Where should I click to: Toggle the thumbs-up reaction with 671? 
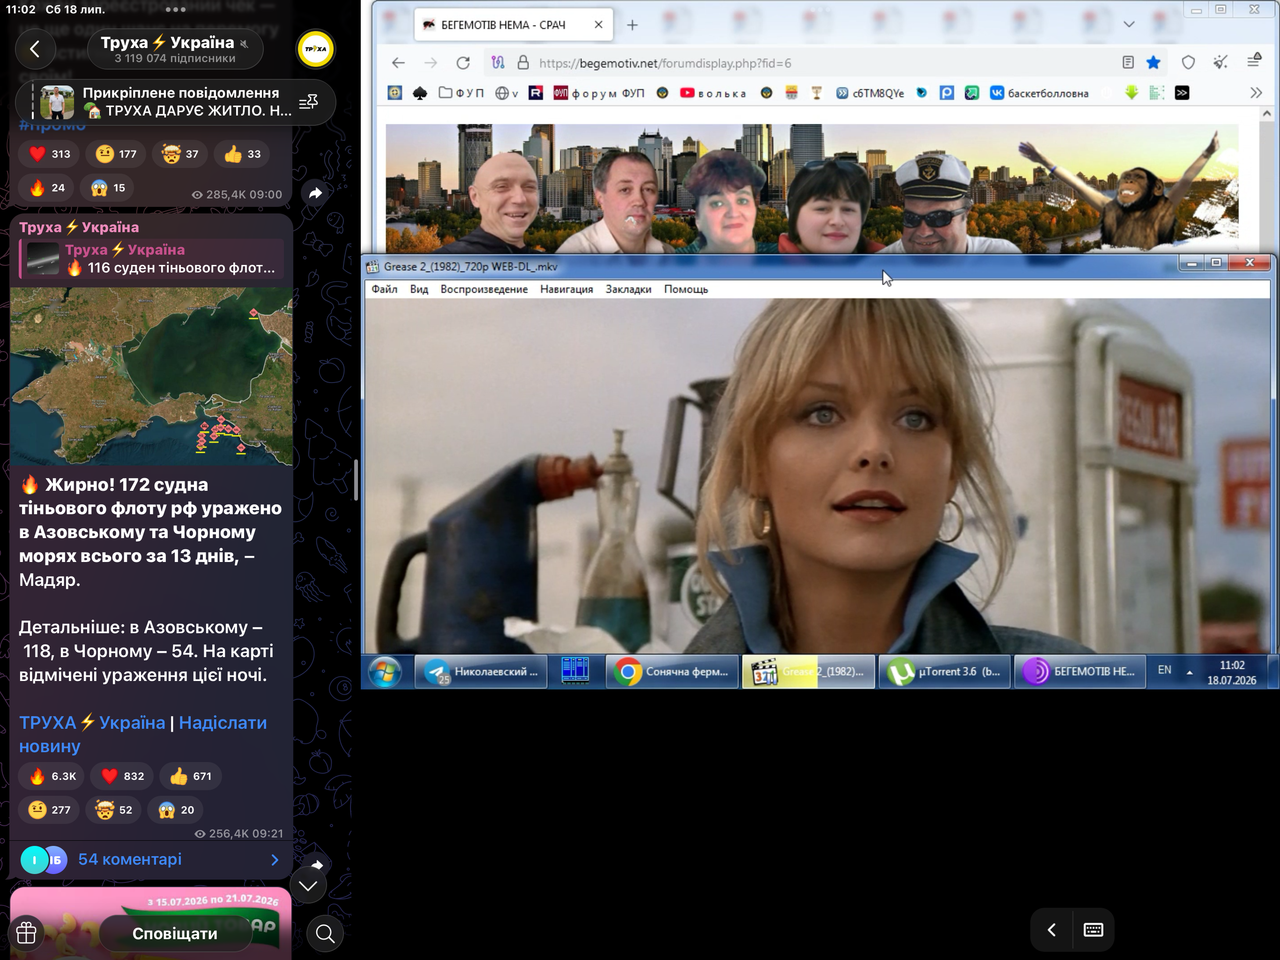190,776
